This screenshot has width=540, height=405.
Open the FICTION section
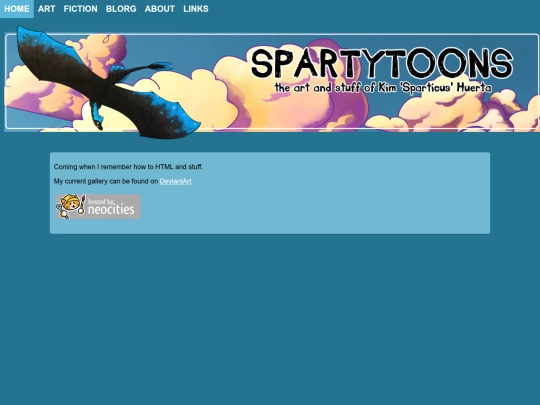pyautogui.click(x=81, y=9)
